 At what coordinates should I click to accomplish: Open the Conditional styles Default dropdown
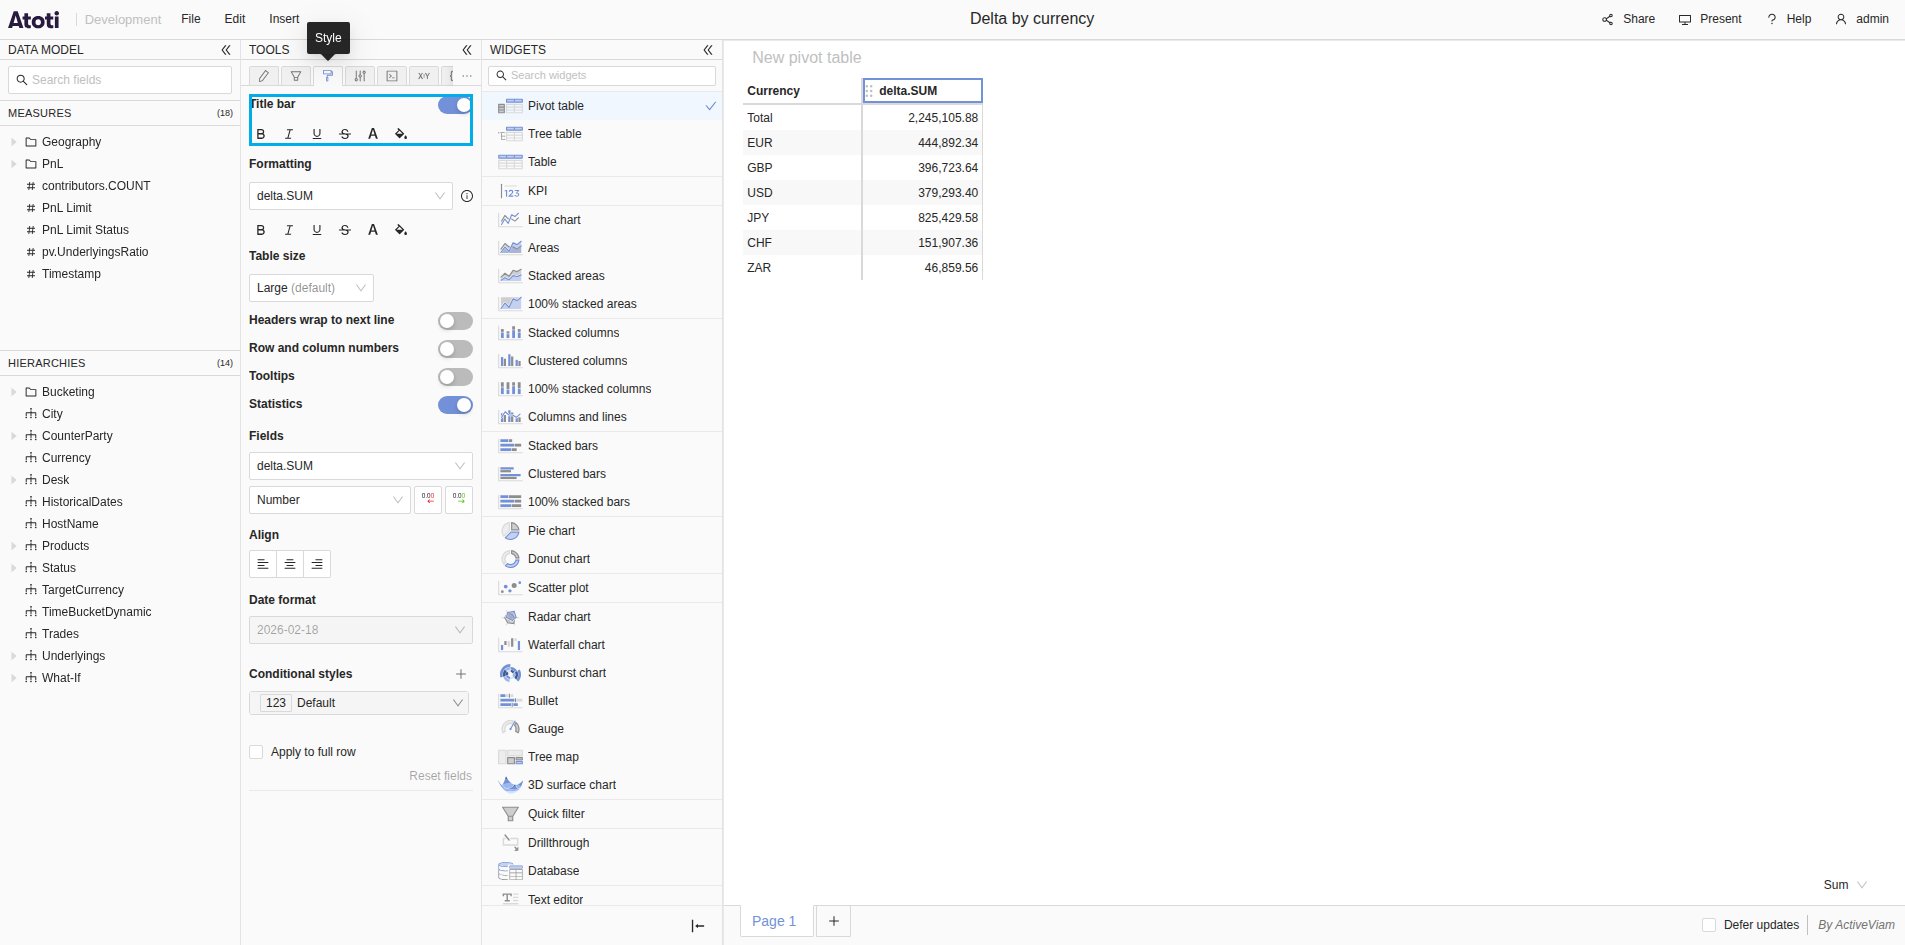[x=359, y=703]
